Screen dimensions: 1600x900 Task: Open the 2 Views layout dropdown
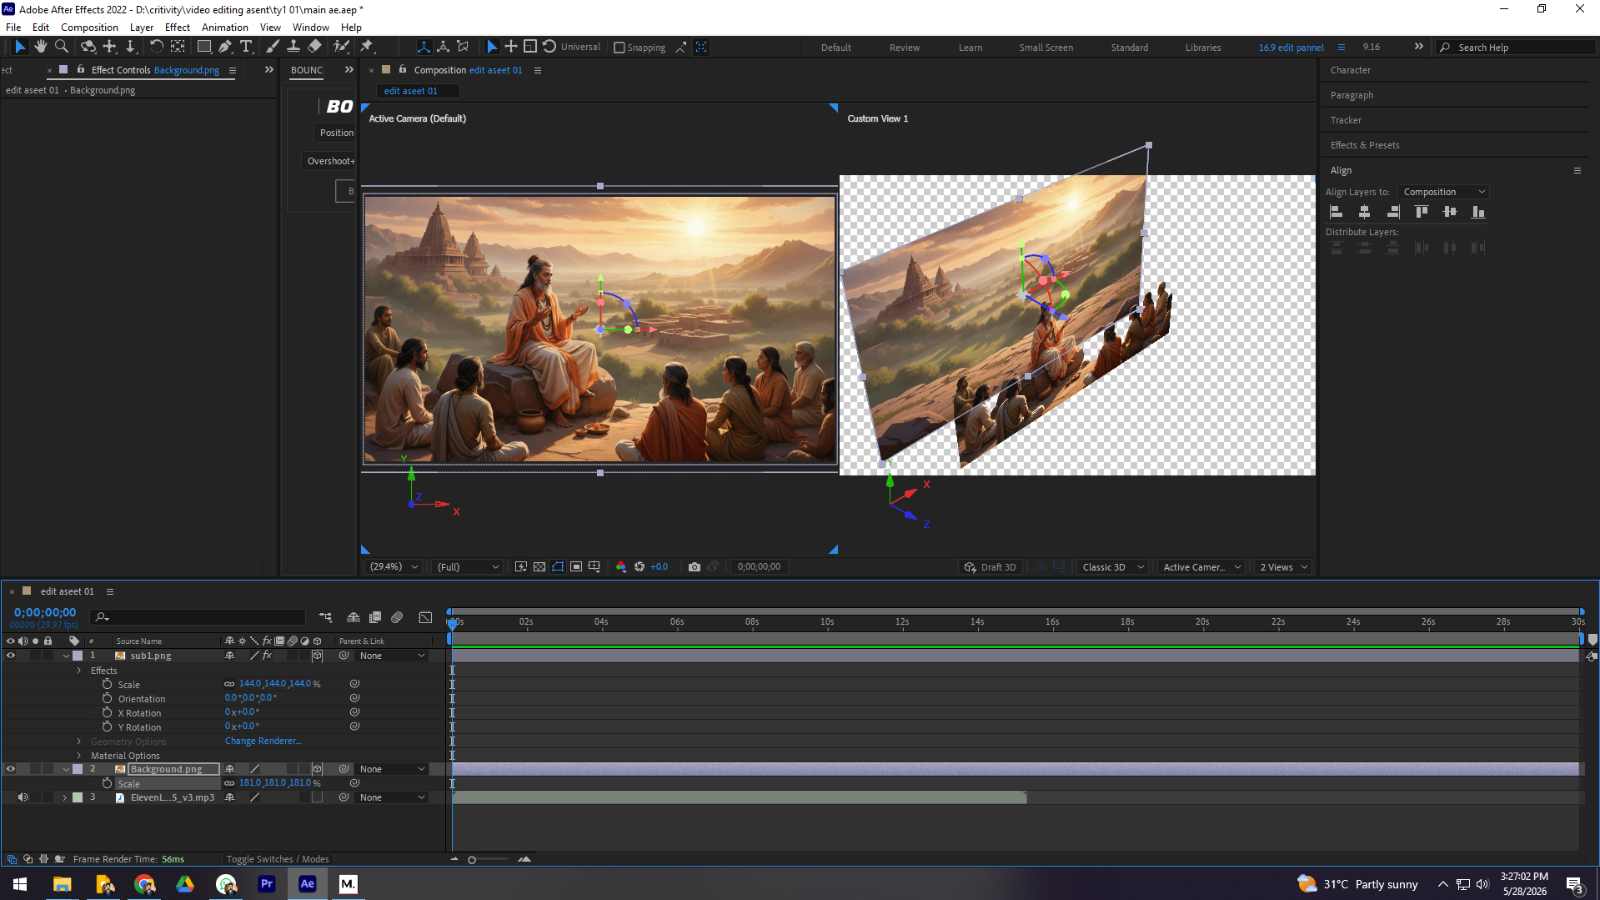coord(1284,567)
